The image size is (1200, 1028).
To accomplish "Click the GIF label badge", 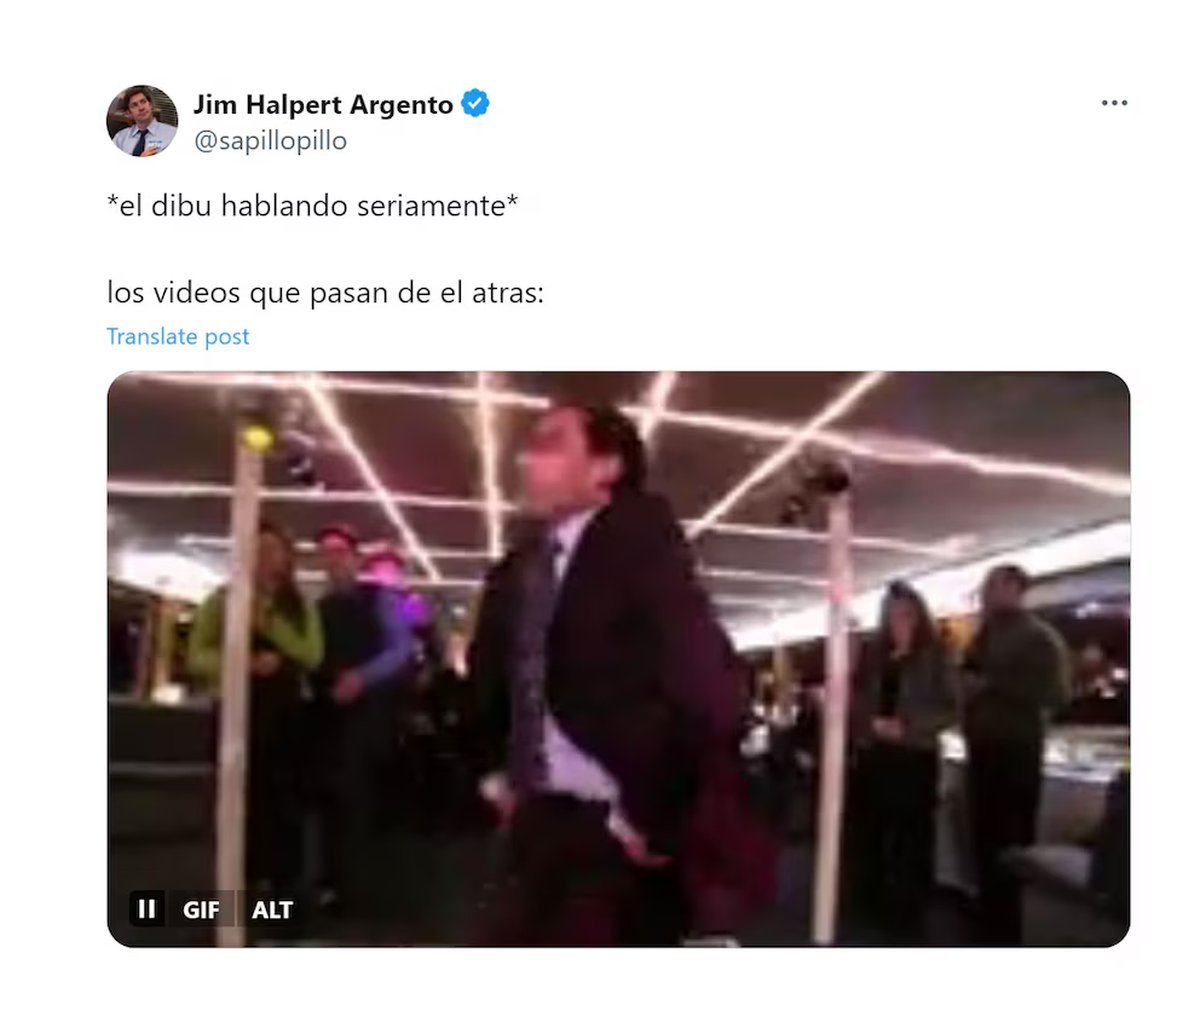I will coord(201,910).
